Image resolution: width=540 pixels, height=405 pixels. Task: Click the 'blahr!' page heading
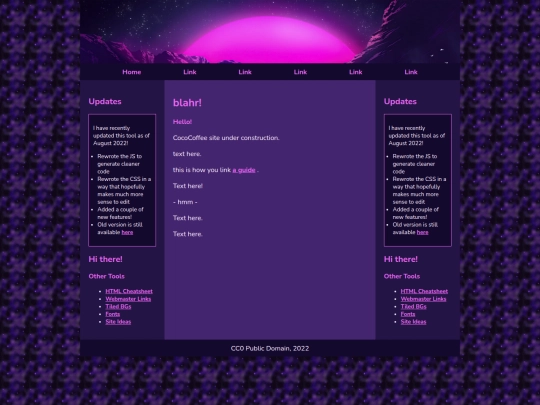(187, 103)
